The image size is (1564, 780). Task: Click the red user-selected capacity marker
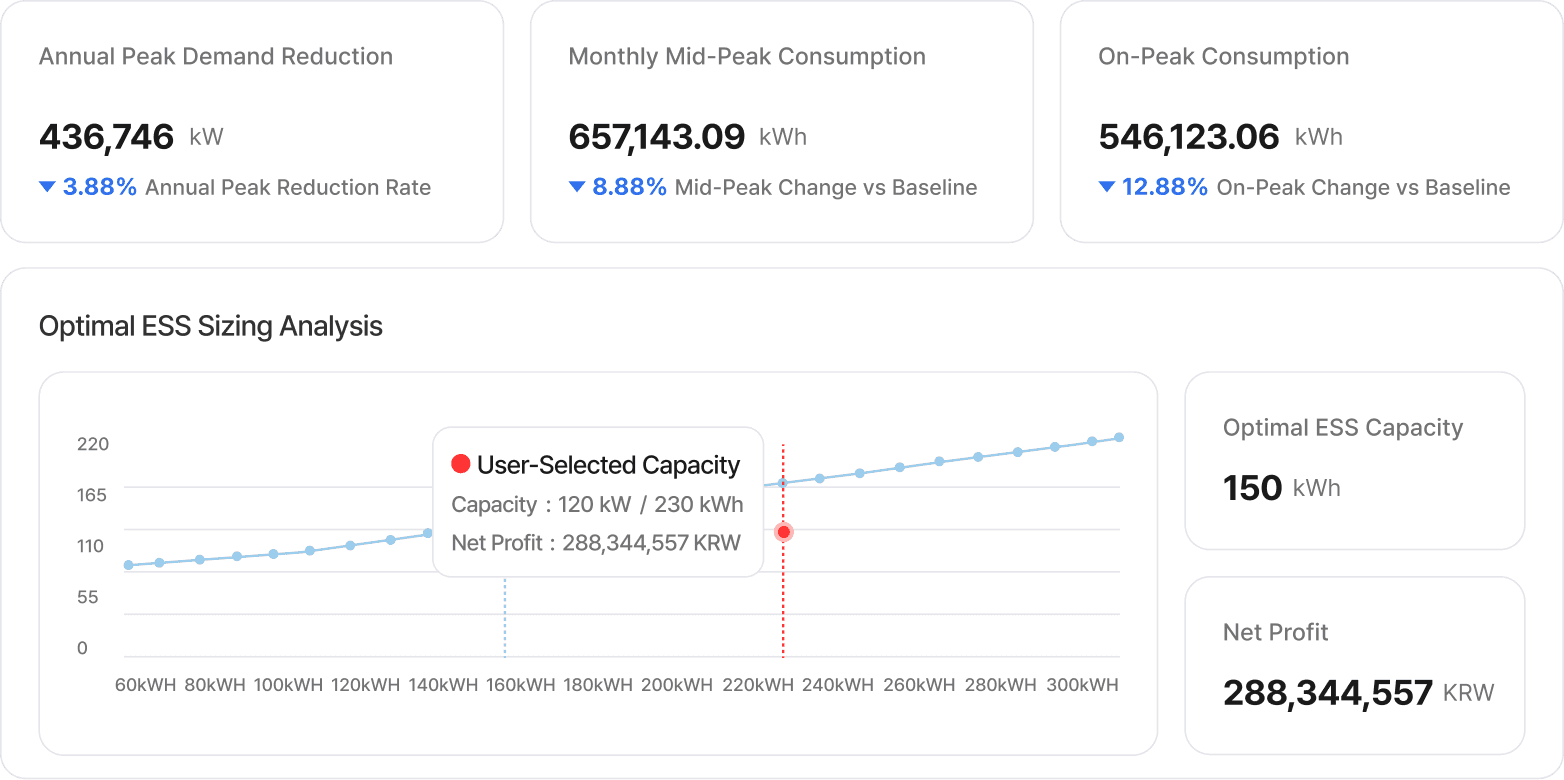[783, 532]
